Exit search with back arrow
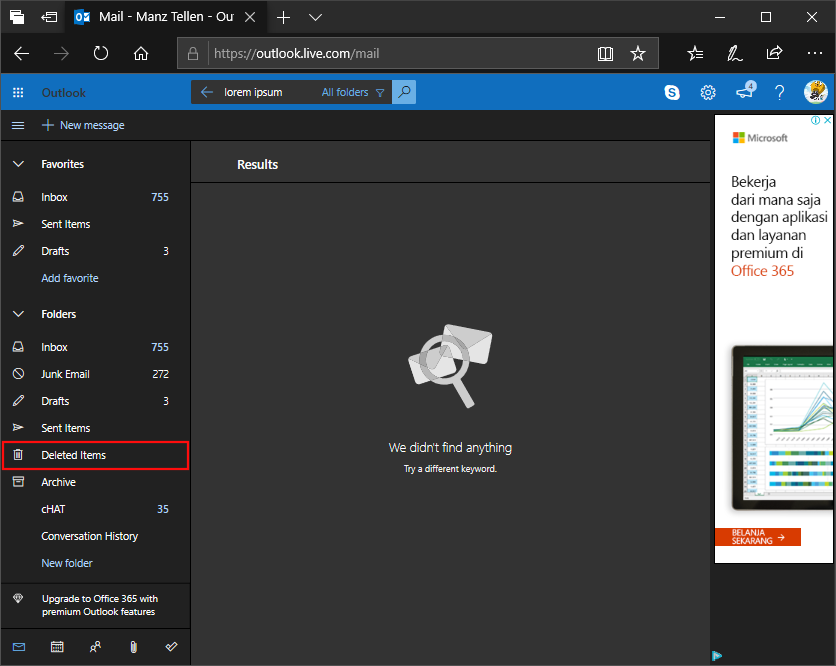836x666 pixels. [x=207, y=93]
